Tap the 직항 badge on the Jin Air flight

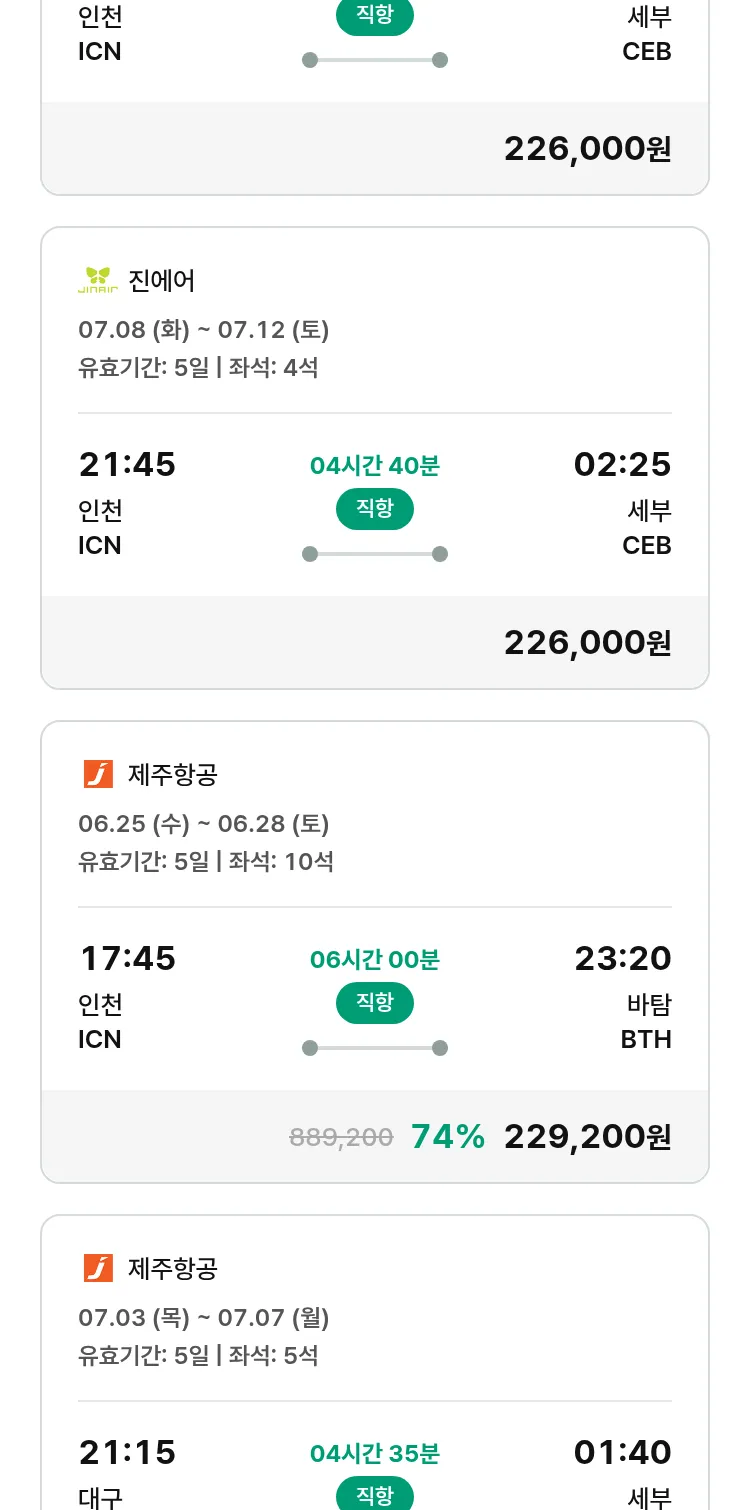[x=375, y=509]
